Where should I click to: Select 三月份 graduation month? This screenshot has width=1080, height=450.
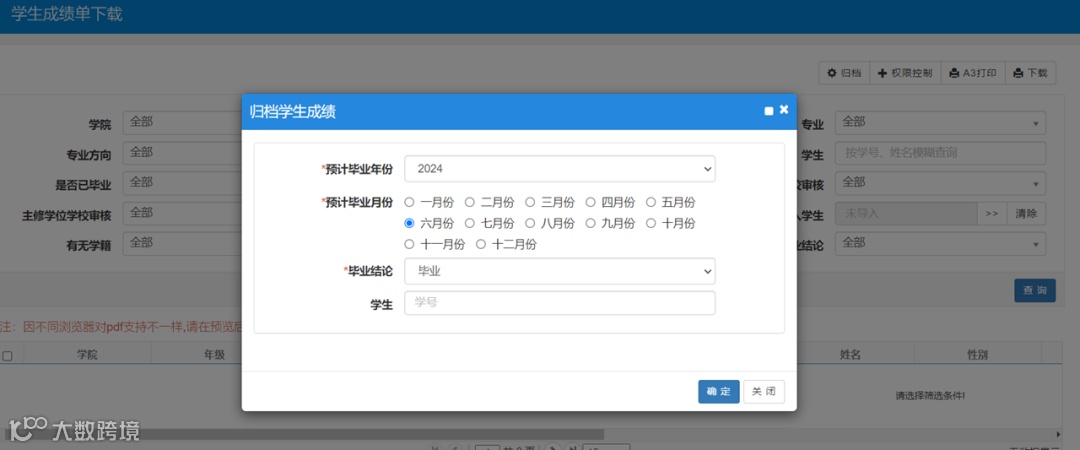(x=530, y=203)
